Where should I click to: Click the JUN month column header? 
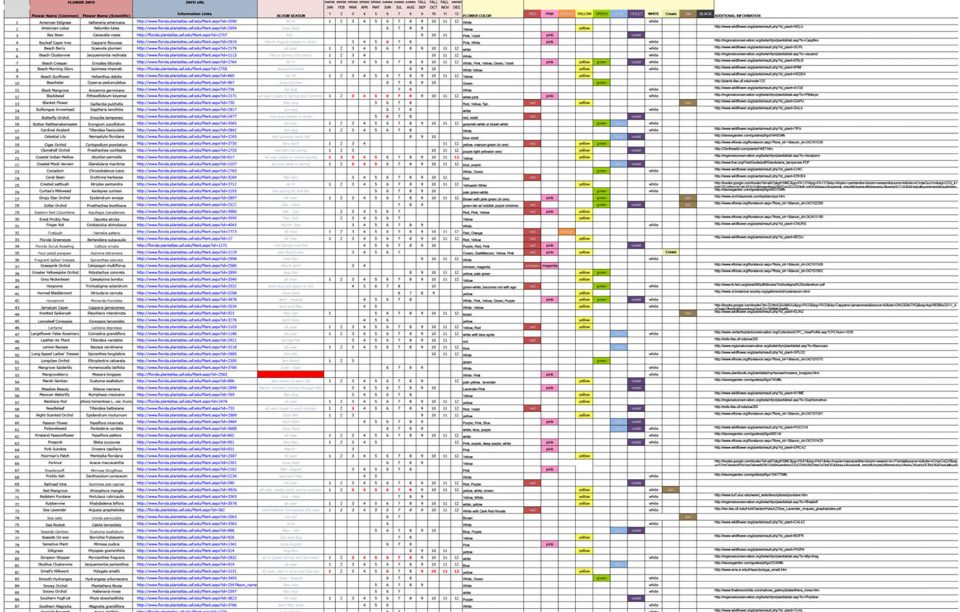(388, 8)
